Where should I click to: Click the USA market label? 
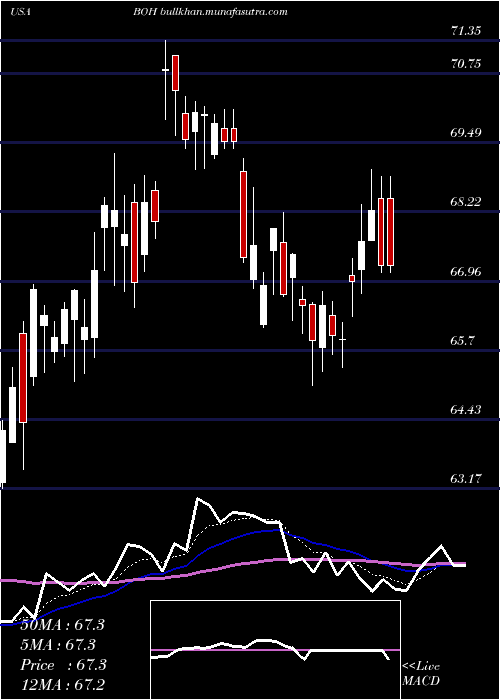pos(20,12)
